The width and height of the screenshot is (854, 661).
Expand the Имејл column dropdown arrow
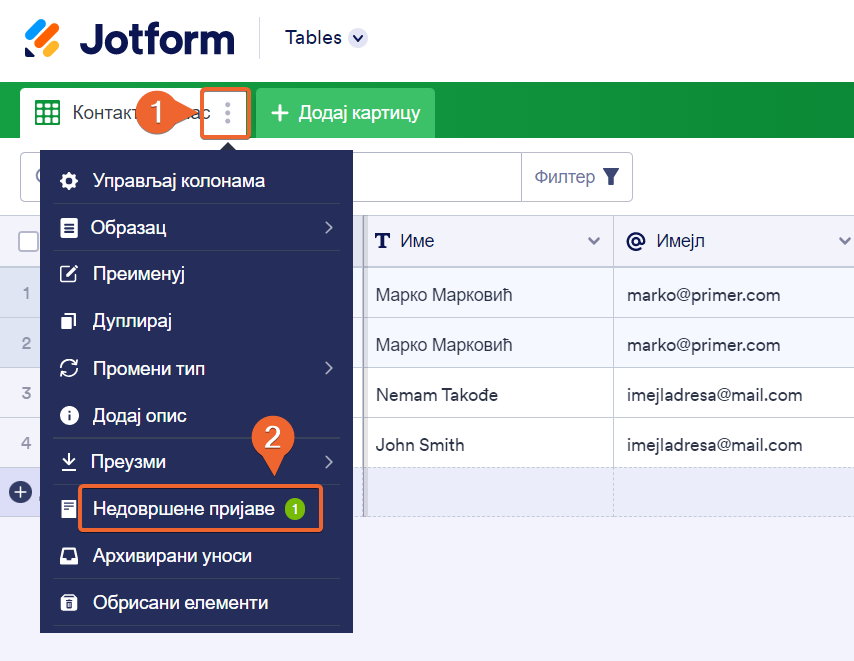[x=844, y=241]
